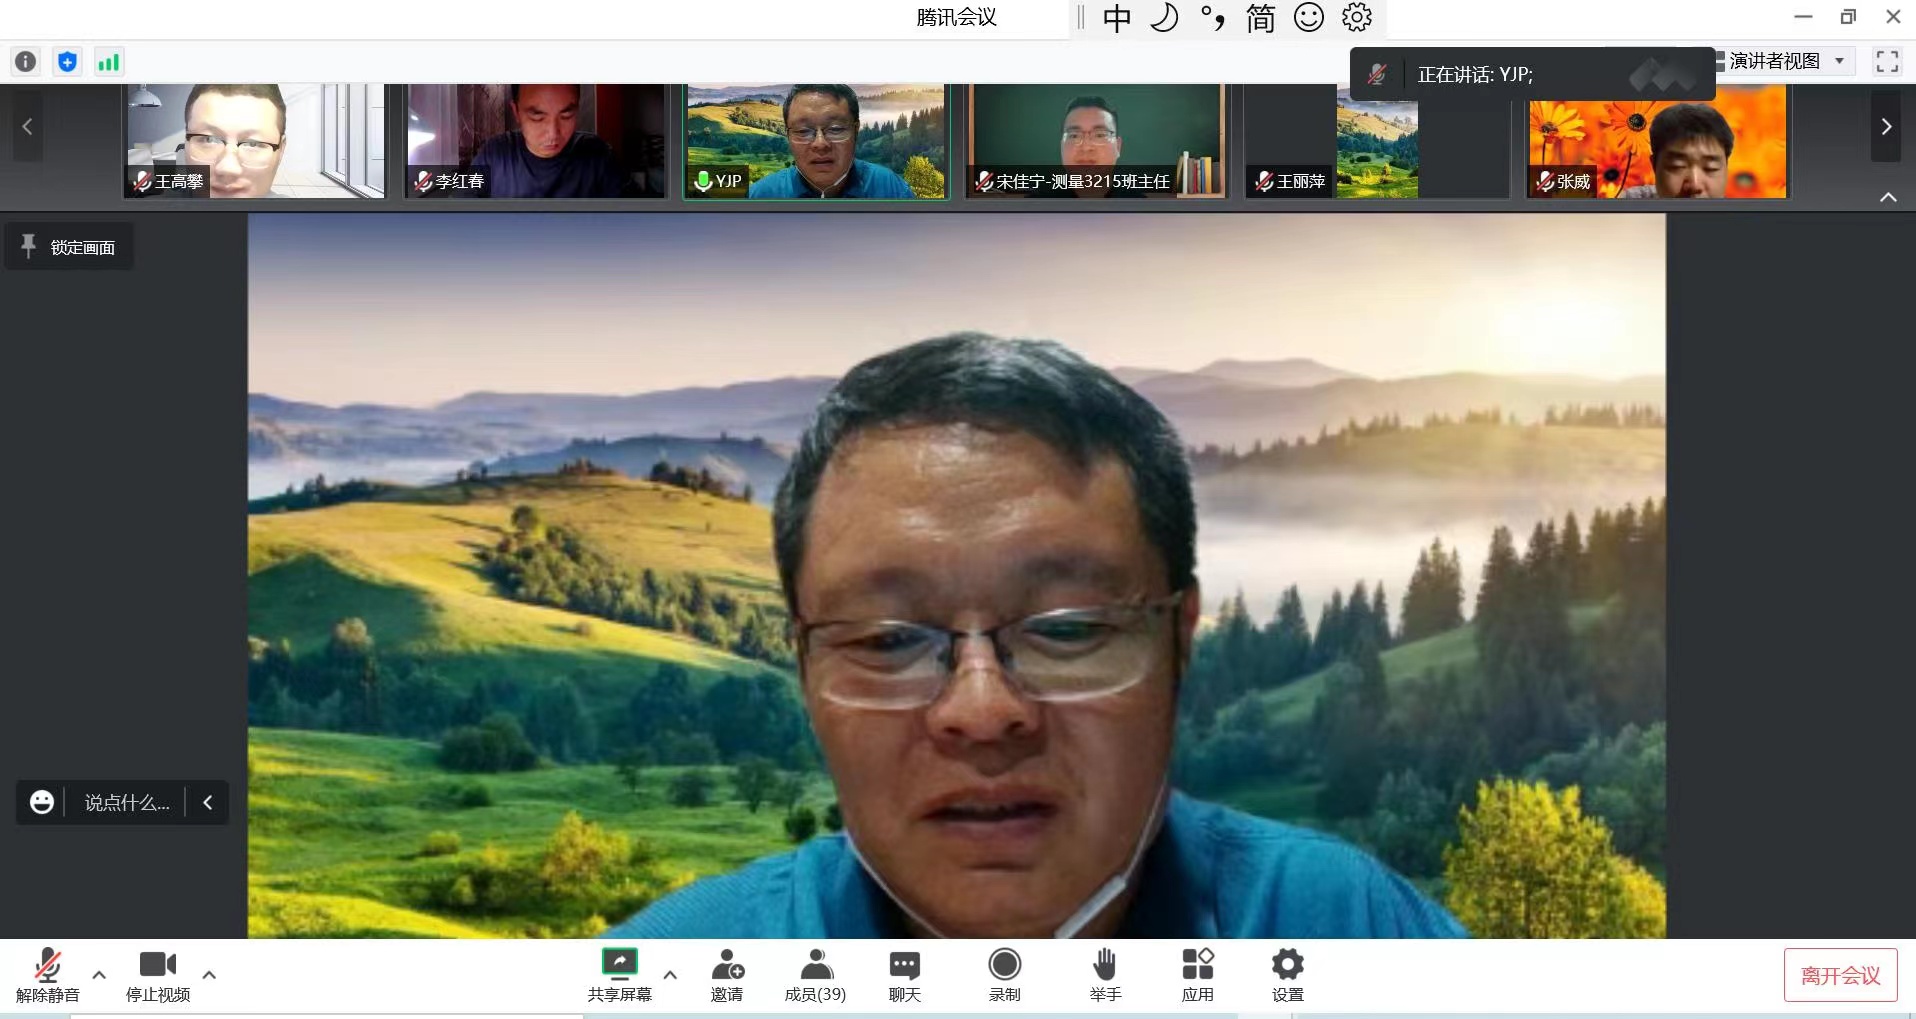The image size is (1916, 1019).
Task: Pin video with 锁定画面 button
Action: coord(69,247)
